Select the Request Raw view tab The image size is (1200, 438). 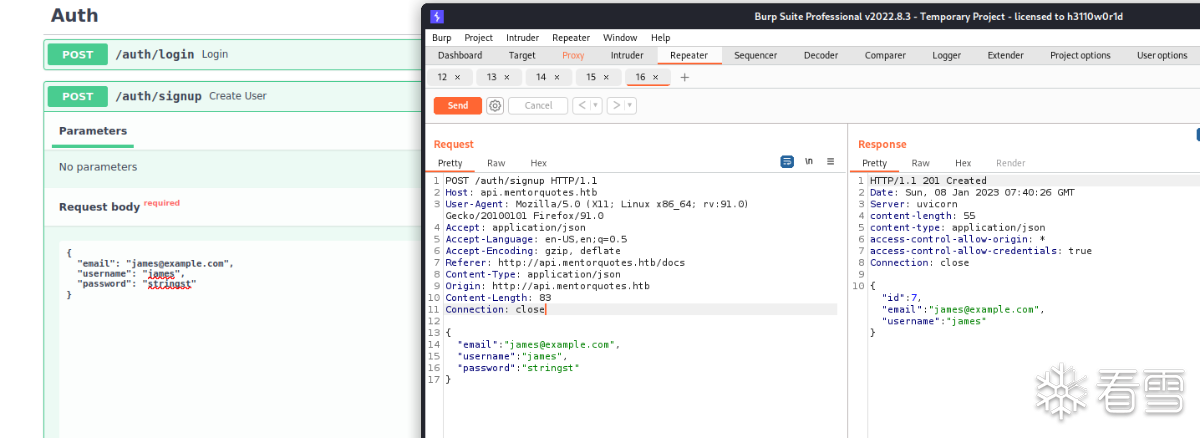pyautogui.click(x=496, y=163)
